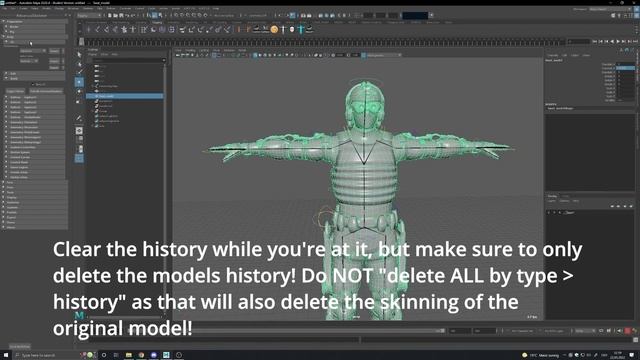This screenshot has width=640, height=360.
Task: Jump to end of playback range
Action: pos(635,42)
